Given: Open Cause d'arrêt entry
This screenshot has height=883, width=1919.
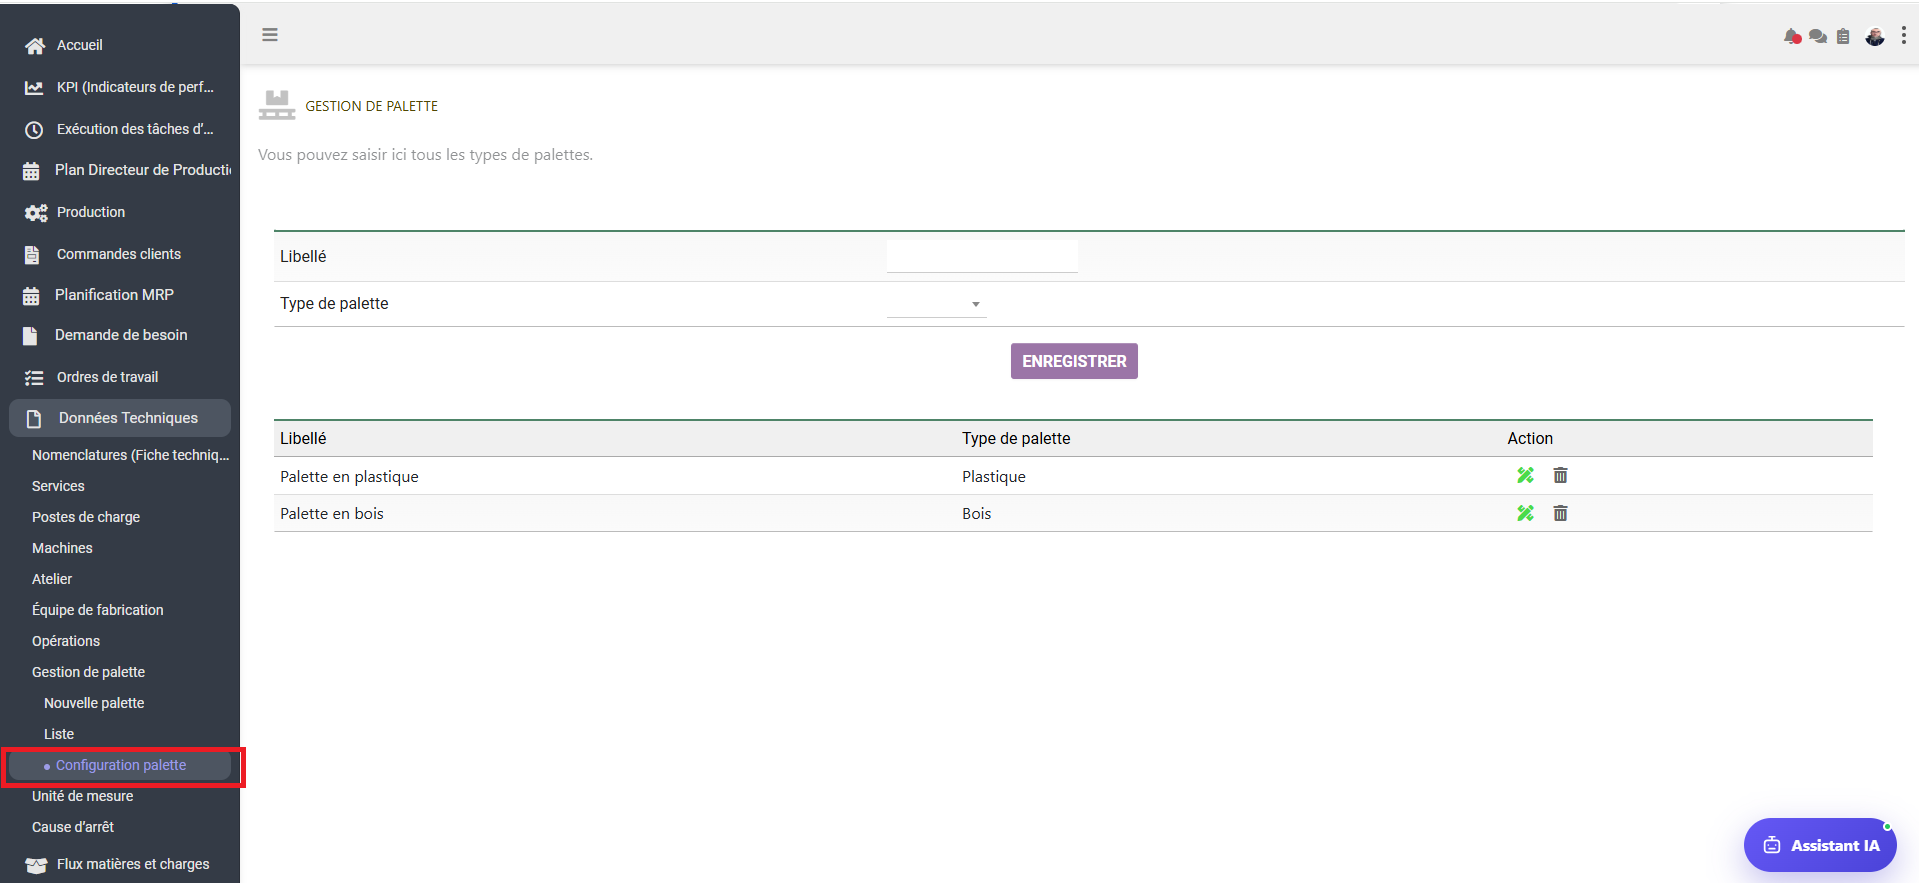Looking at the screenshot, I should tap(73, 827).
